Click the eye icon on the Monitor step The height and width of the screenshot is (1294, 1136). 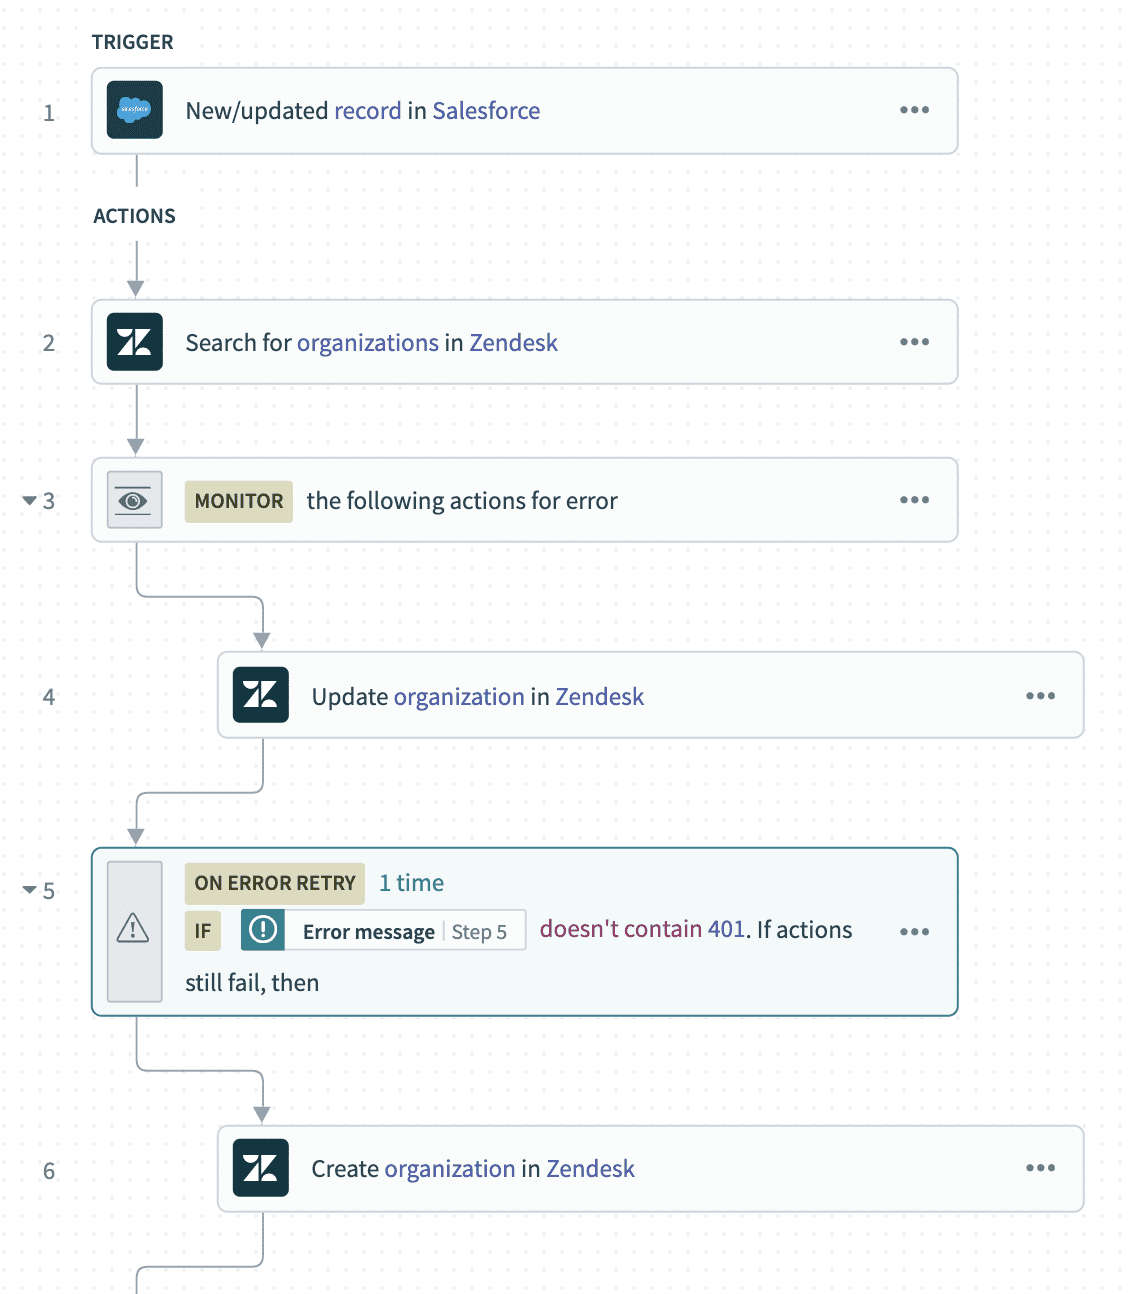click(134, 500)
